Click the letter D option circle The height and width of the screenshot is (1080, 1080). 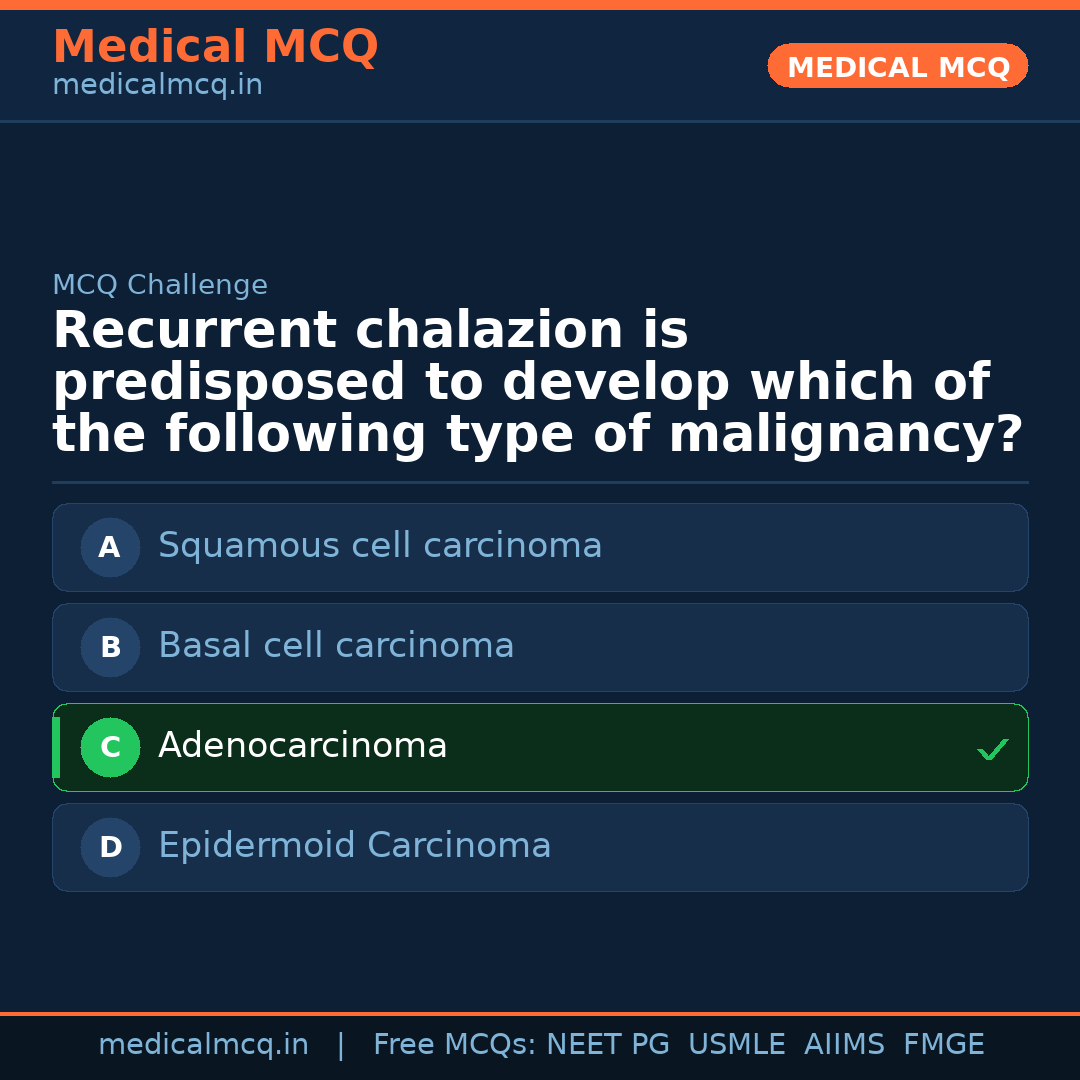(x=110, y=847)
